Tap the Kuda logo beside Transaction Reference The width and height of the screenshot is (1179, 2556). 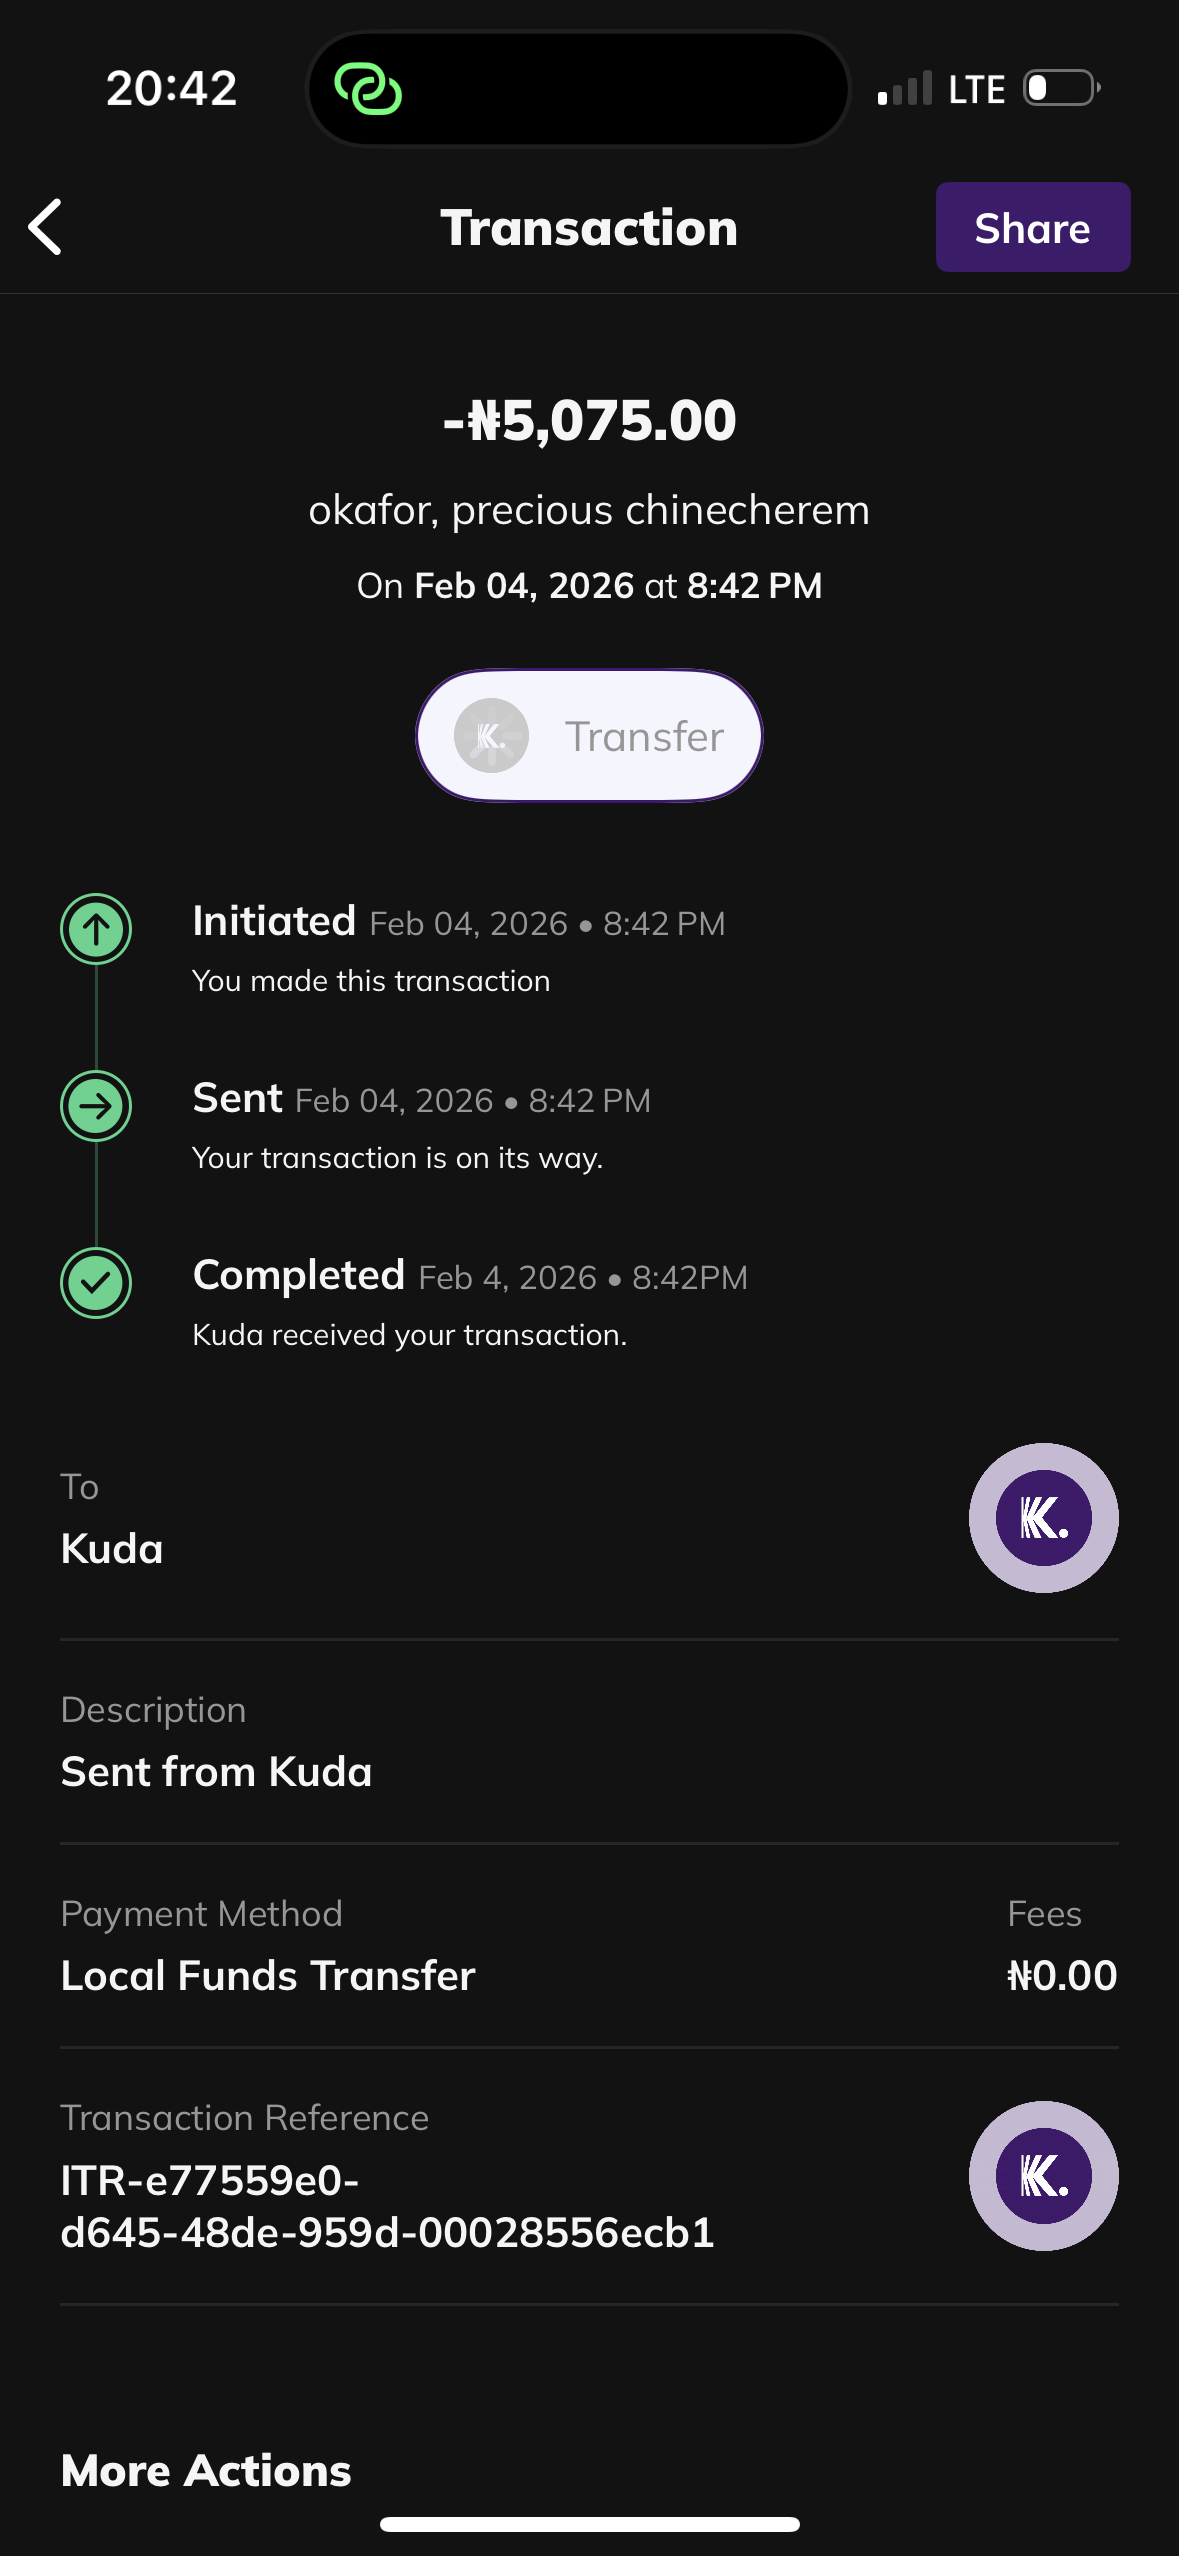1043,2176
